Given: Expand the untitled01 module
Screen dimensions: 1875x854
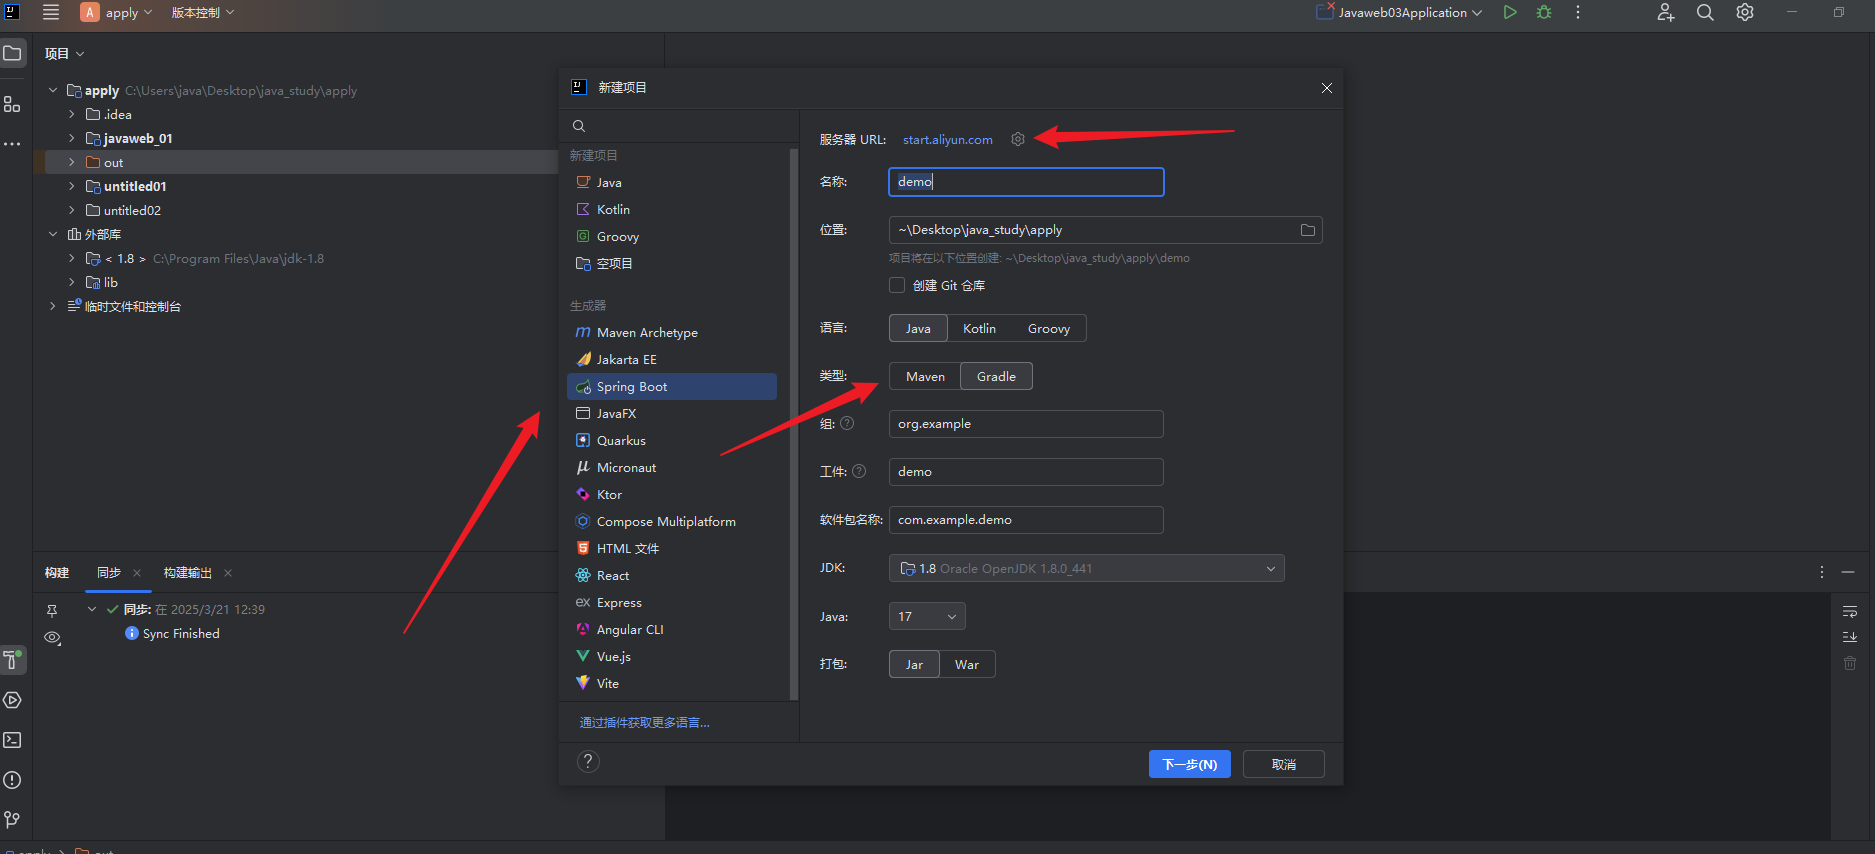Looking at the screenshot, I should tap(72, 186).
